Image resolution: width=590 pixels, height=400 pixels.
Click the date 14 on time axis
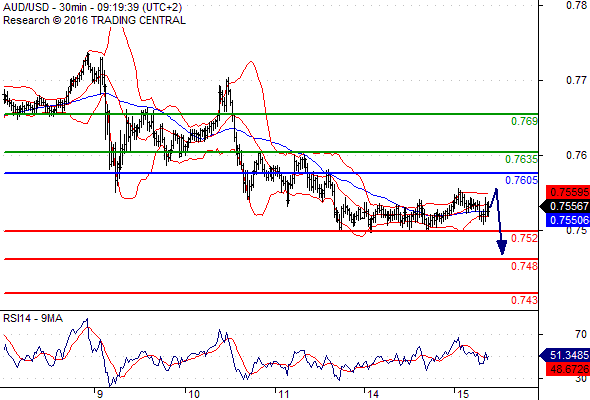coord(373,394)
